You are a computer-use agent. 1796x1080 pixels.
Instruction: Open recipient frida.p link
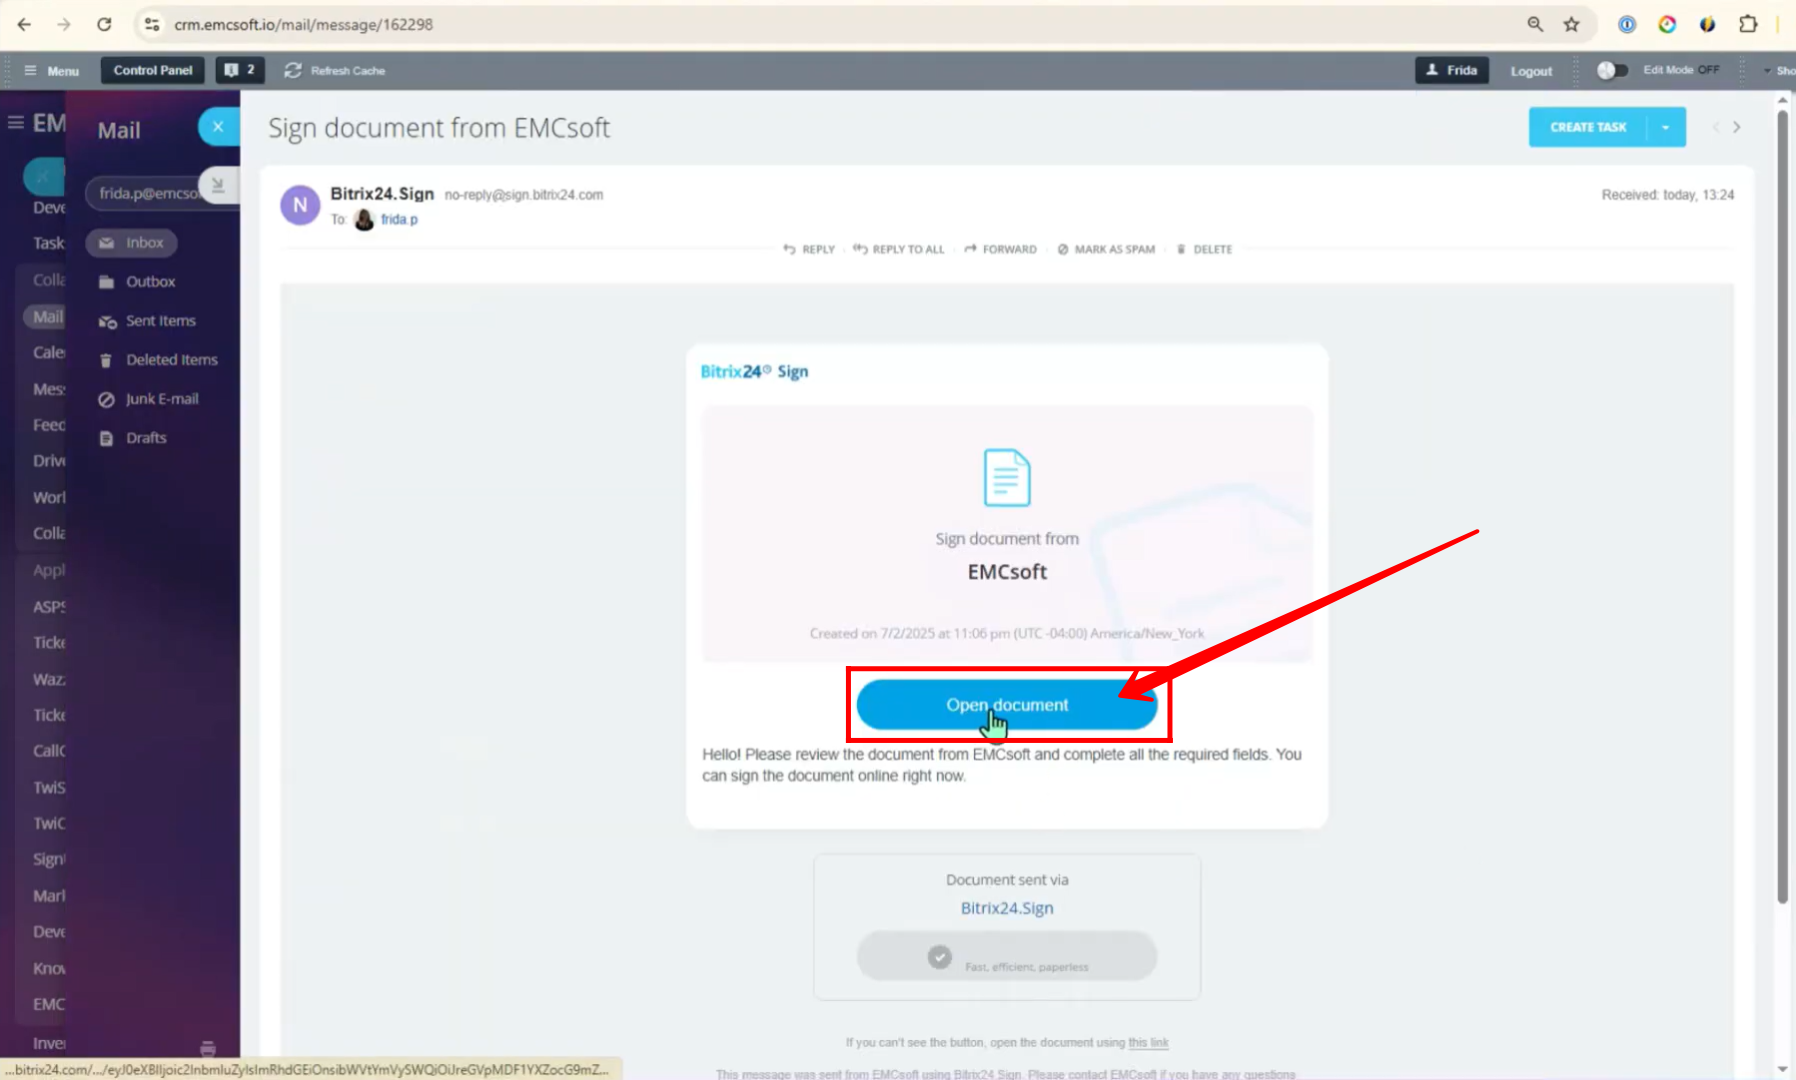tap(399, 220)
